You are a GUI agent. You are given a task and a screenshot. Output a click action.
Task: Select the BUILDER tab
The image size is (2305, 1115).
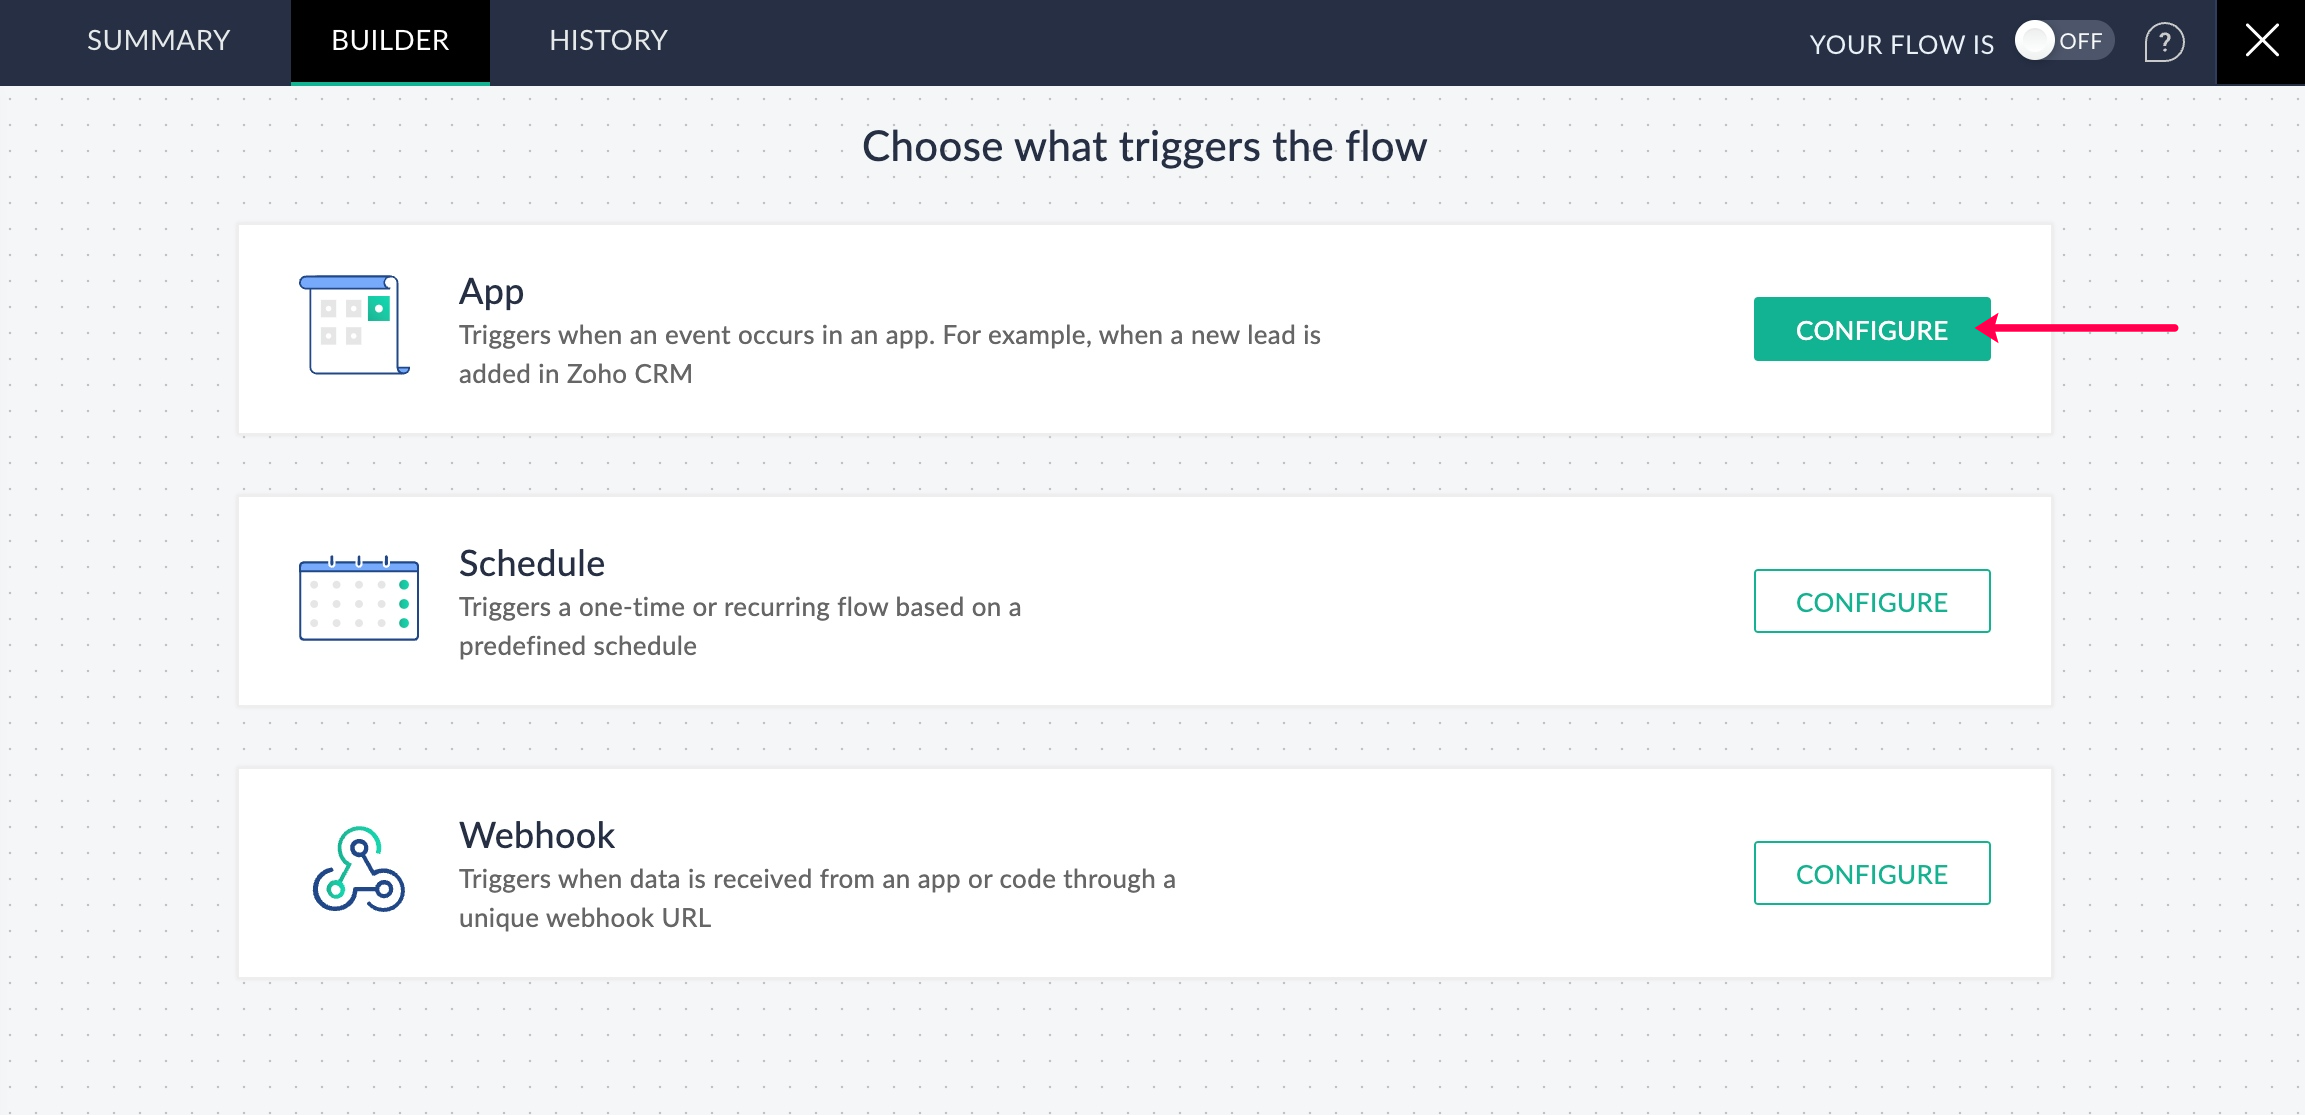point(390,40)
